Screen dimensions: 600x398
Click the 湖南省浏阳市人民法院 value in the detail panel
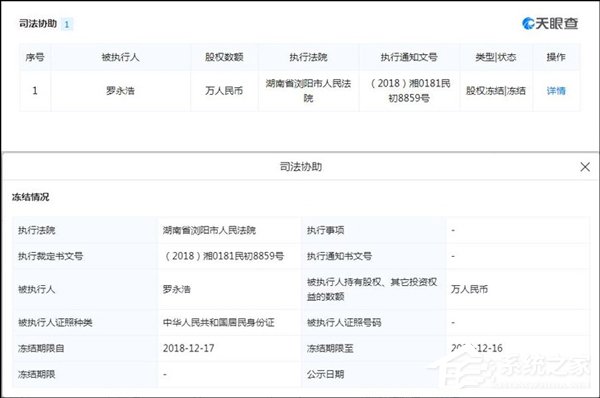[209, 230]
